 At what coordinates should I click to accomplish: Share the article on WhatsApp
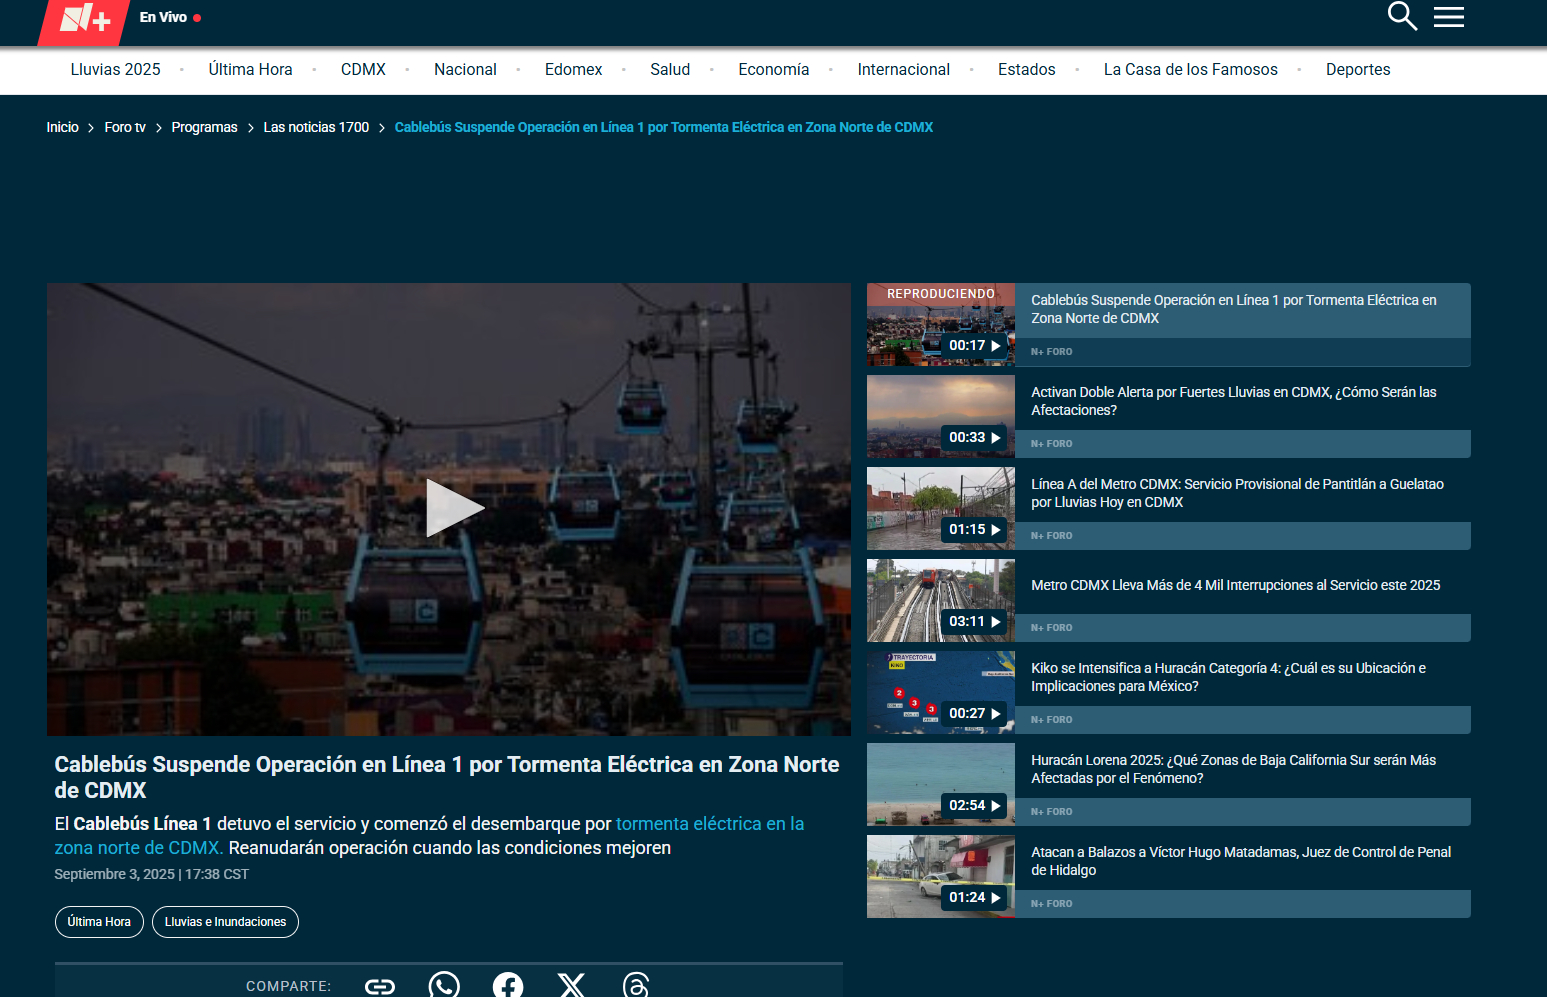click(444, 986)
